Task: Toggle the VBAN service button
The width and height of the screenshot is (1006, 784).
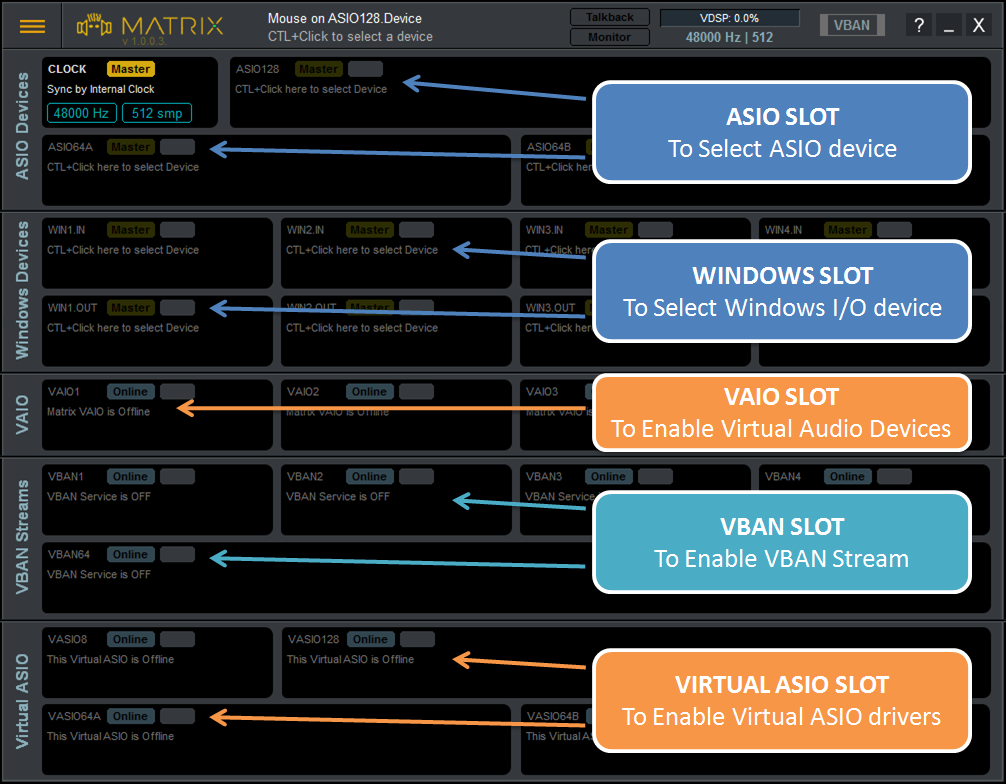Action: point(852,25)
